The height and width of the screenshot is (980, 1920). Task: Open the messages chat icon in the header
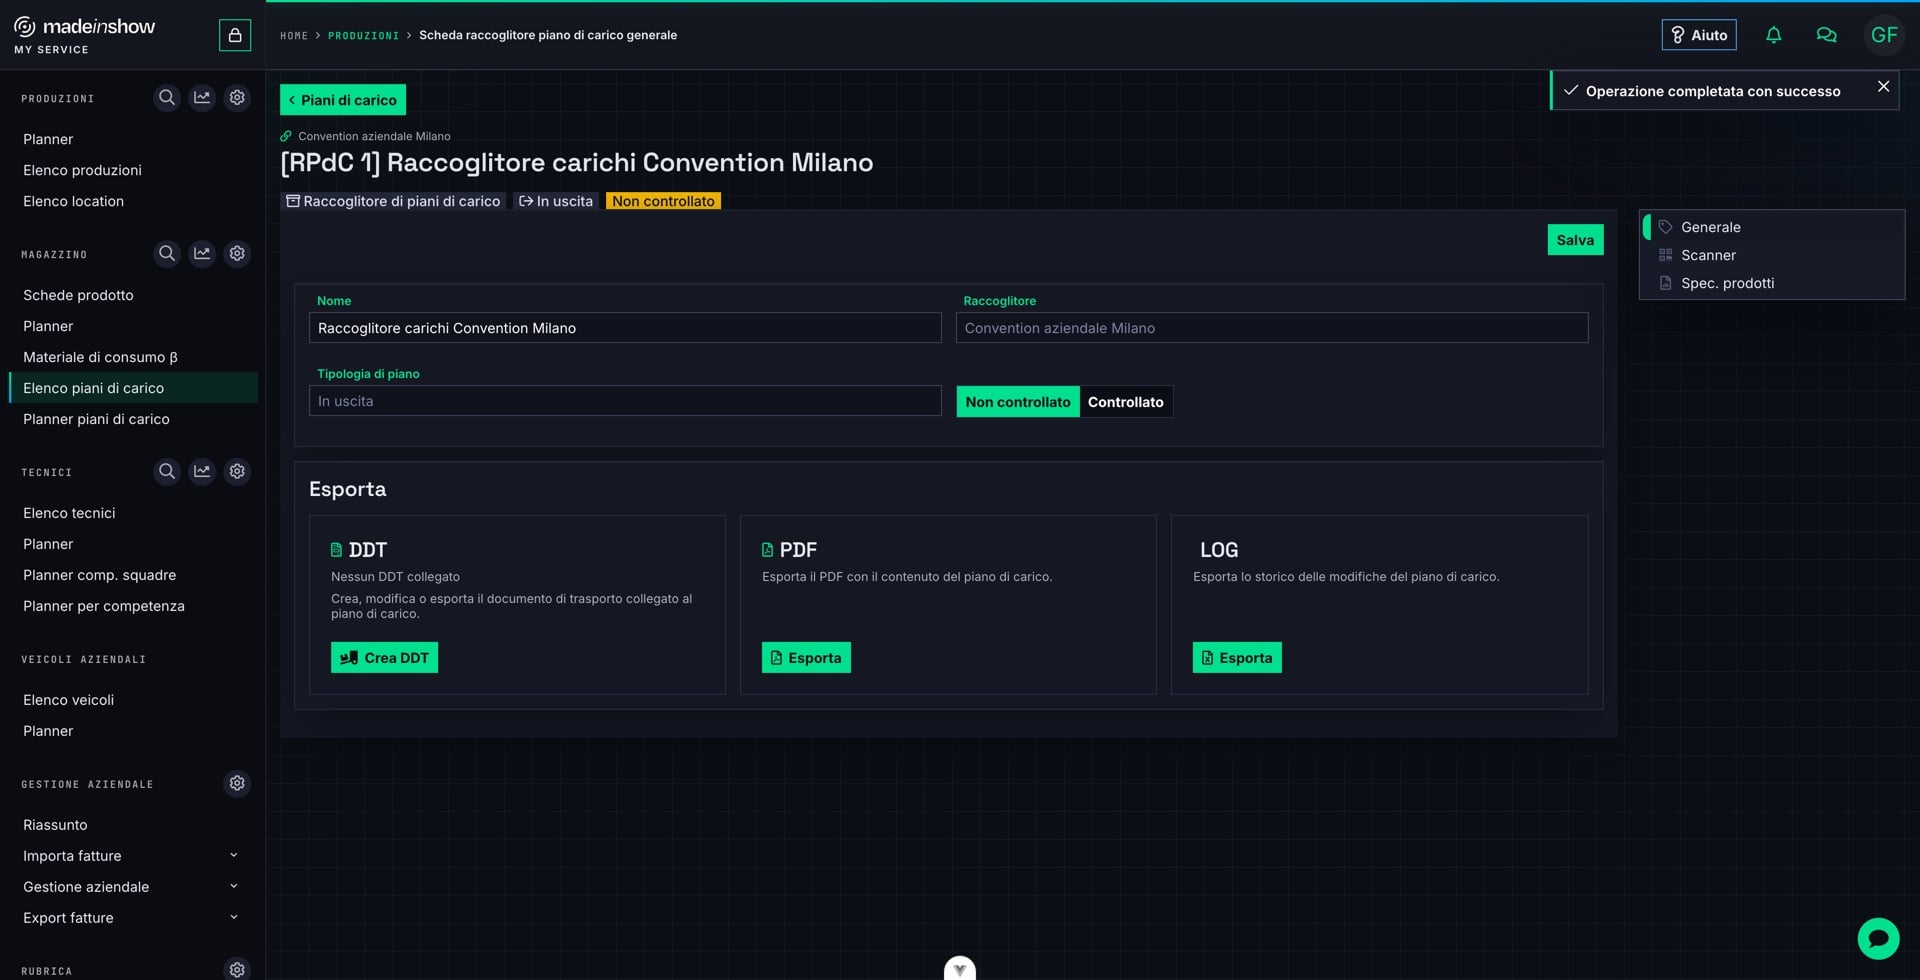1826,35
